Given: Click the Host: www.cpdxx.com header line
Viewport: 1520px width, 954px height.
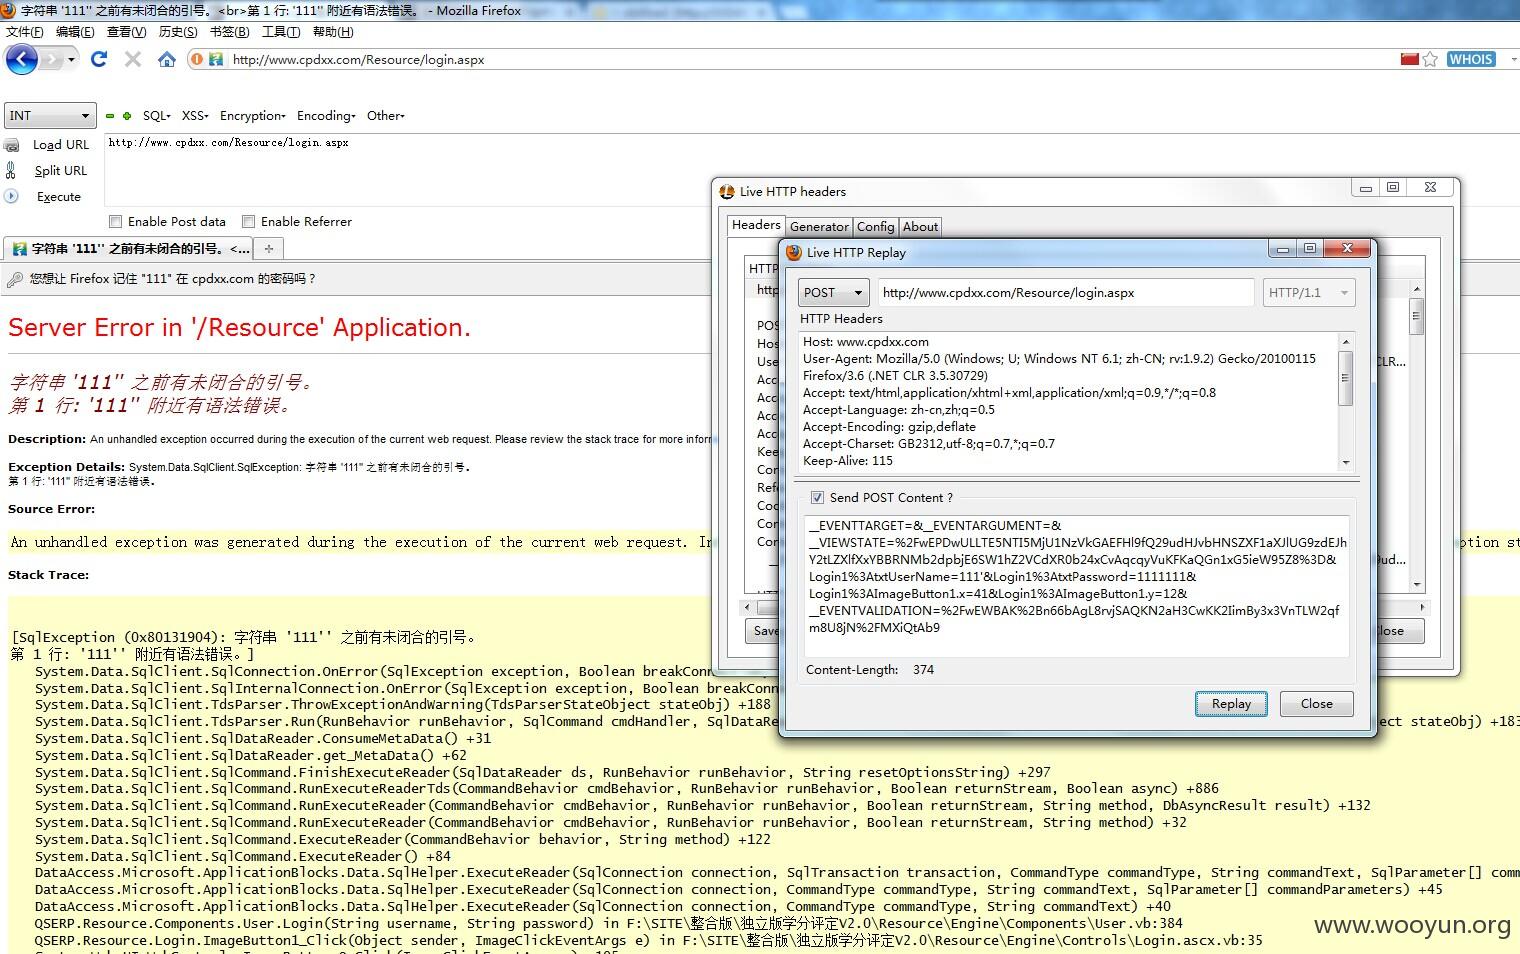Looking at the screenshot, I should (866, 342).
